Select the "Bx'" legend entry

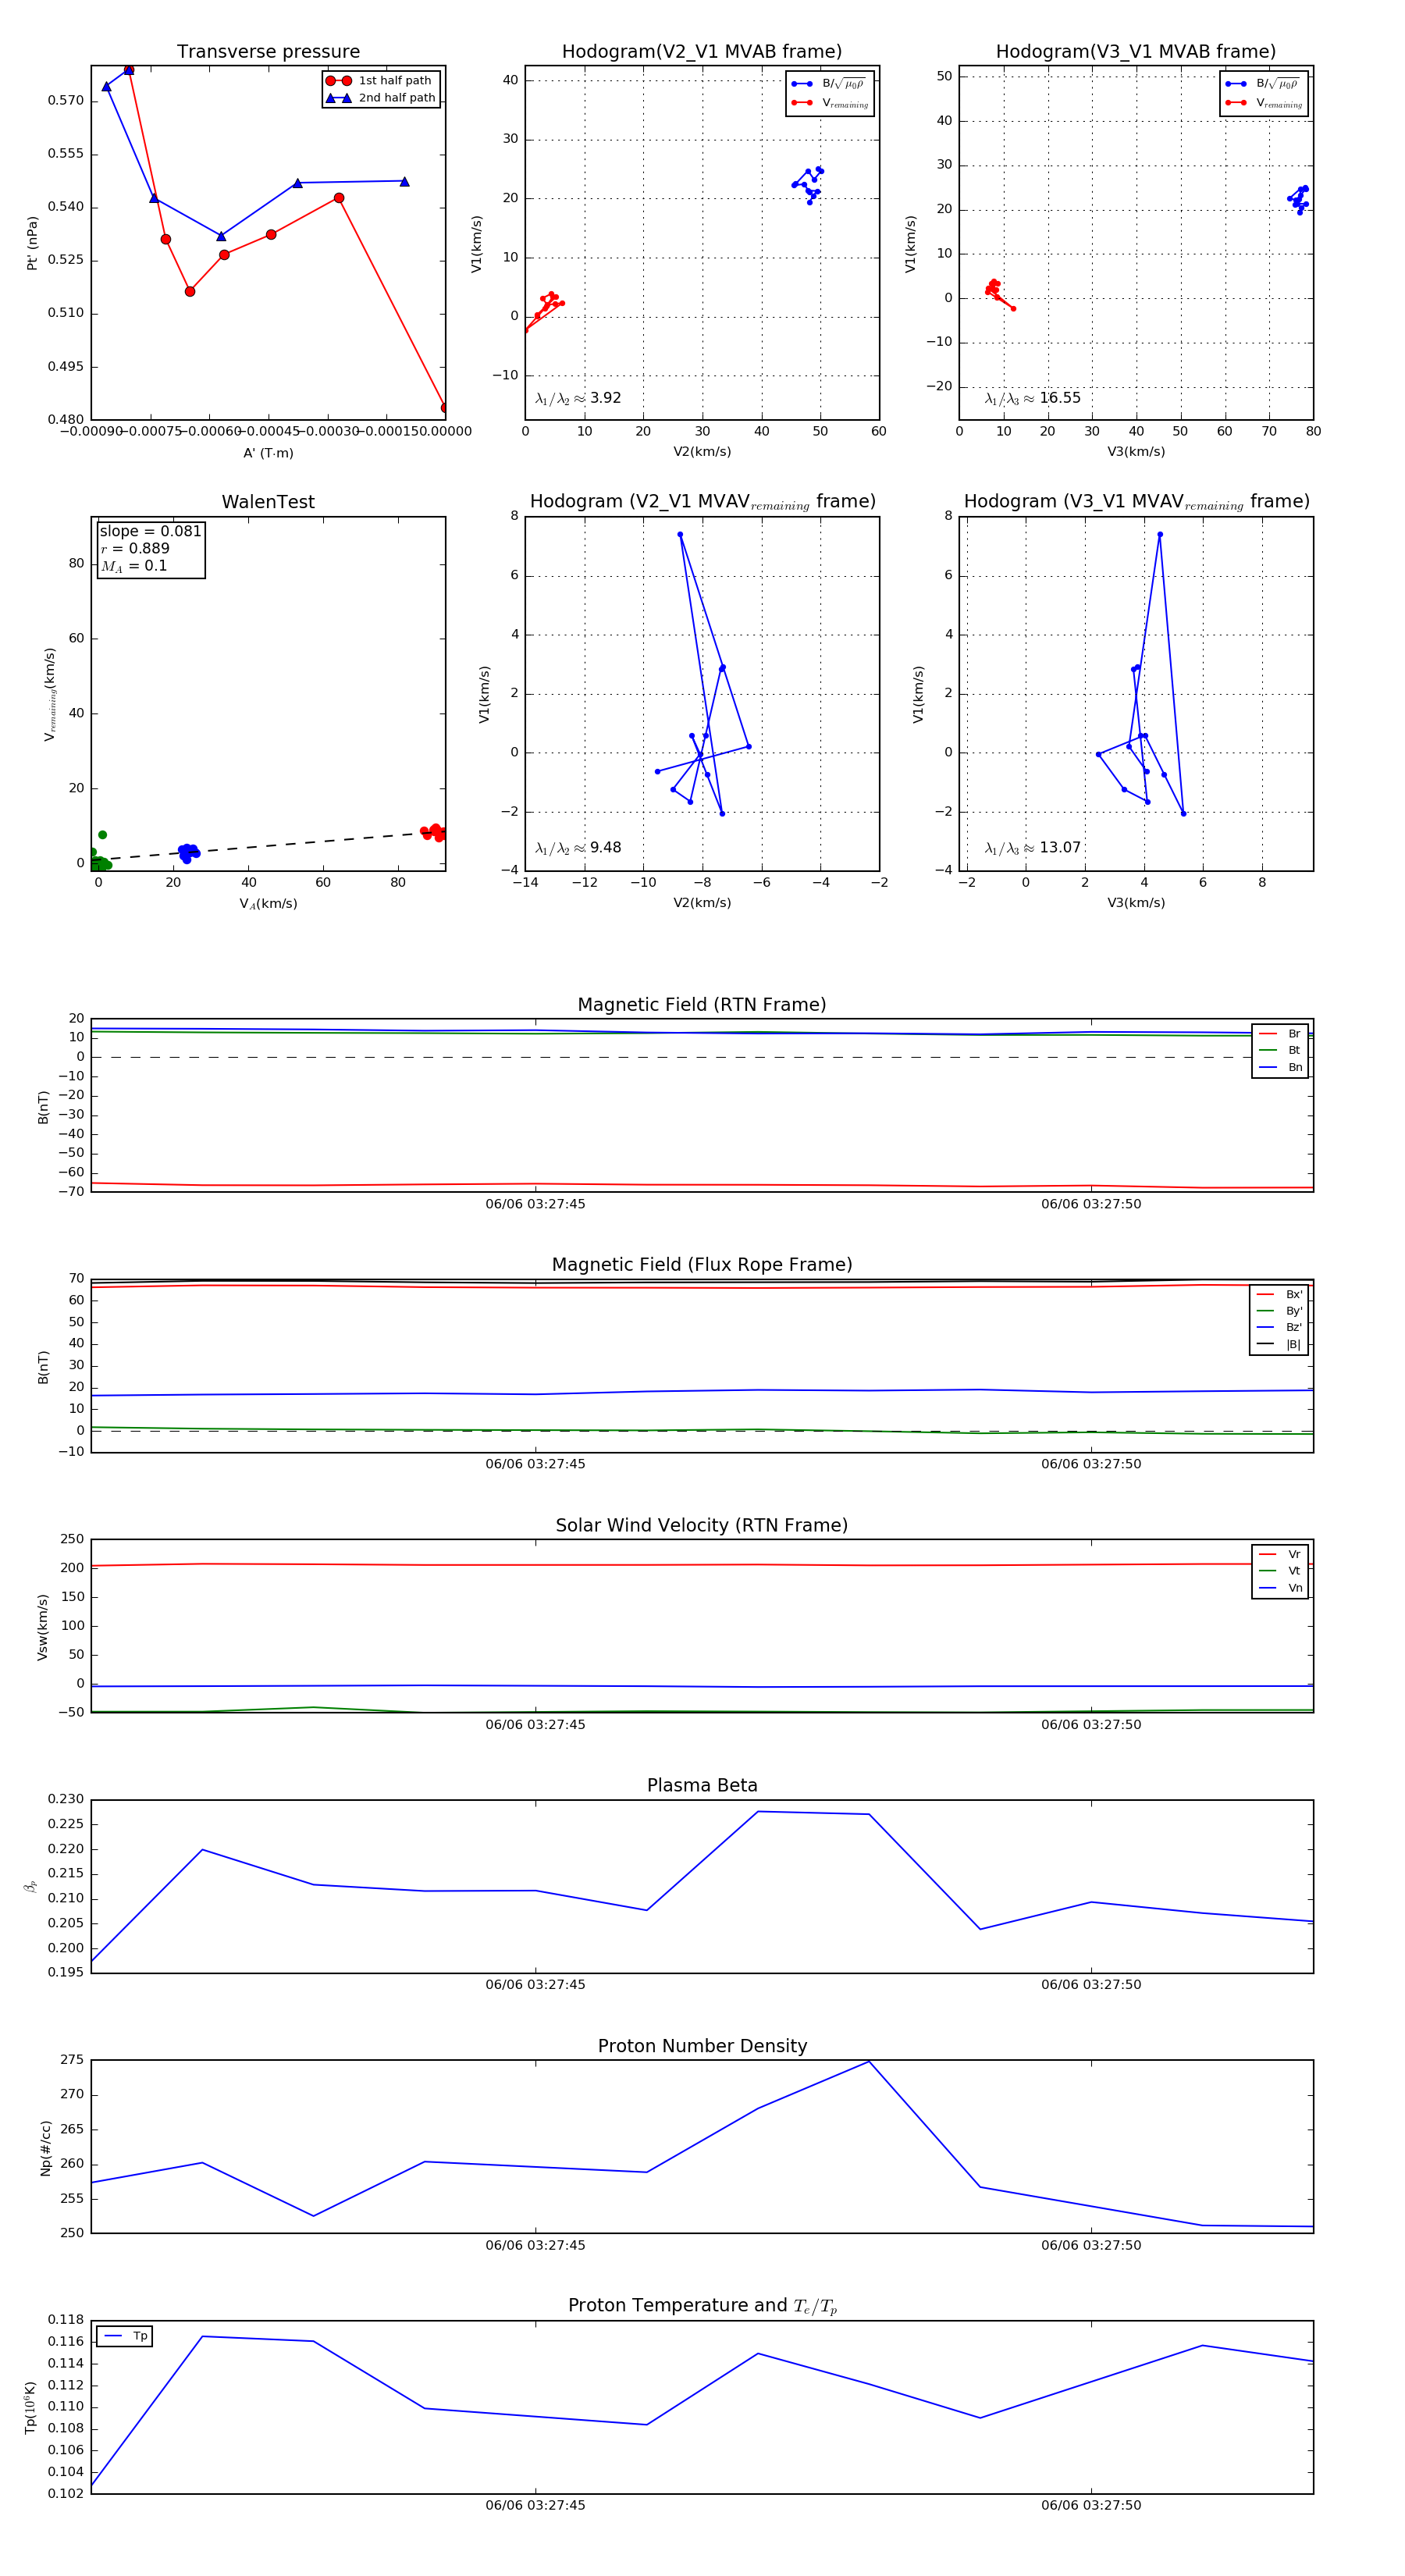[x=1279, y=1294]
